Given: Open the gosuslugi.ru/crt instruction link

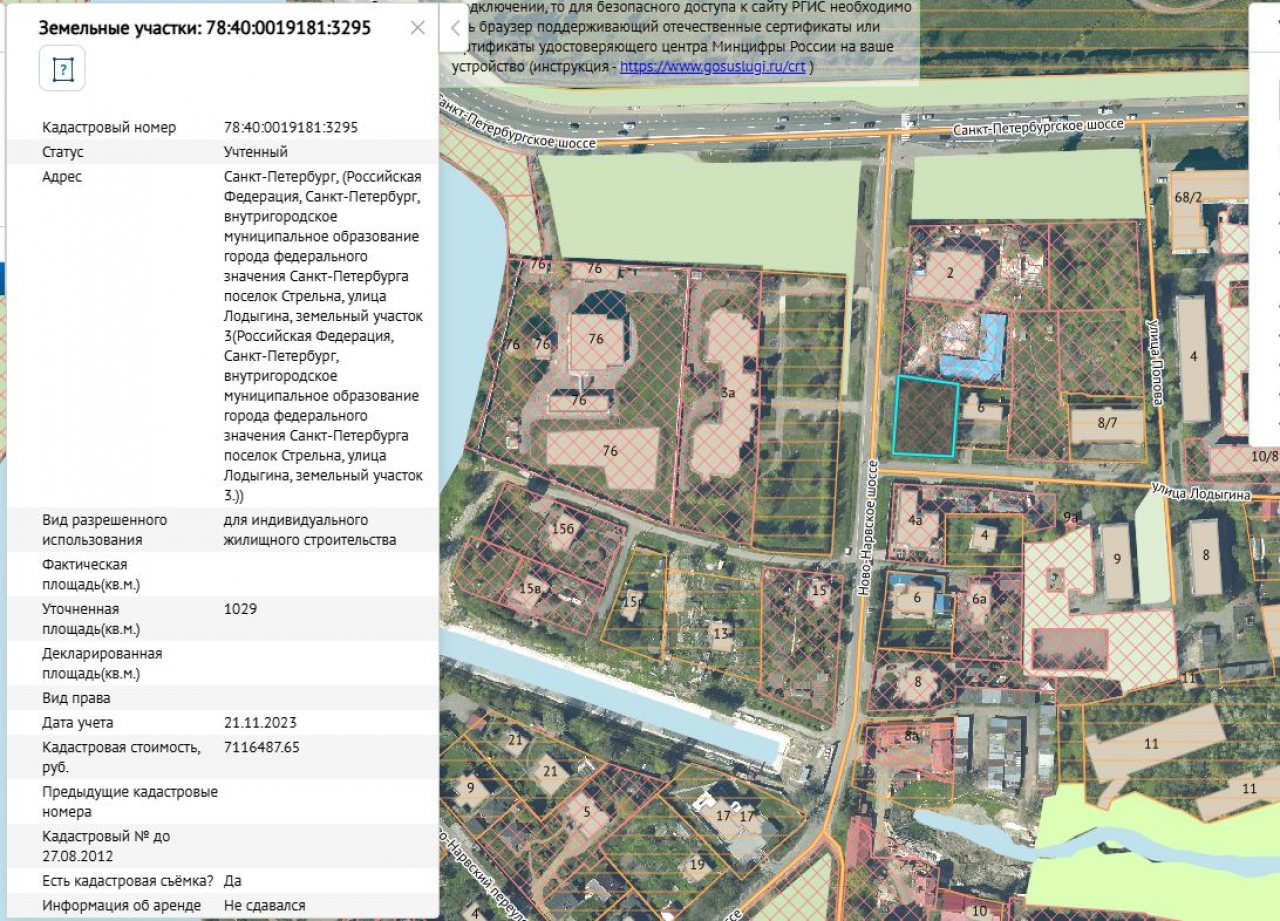Looking at the screenshot, I should [712, 67].
